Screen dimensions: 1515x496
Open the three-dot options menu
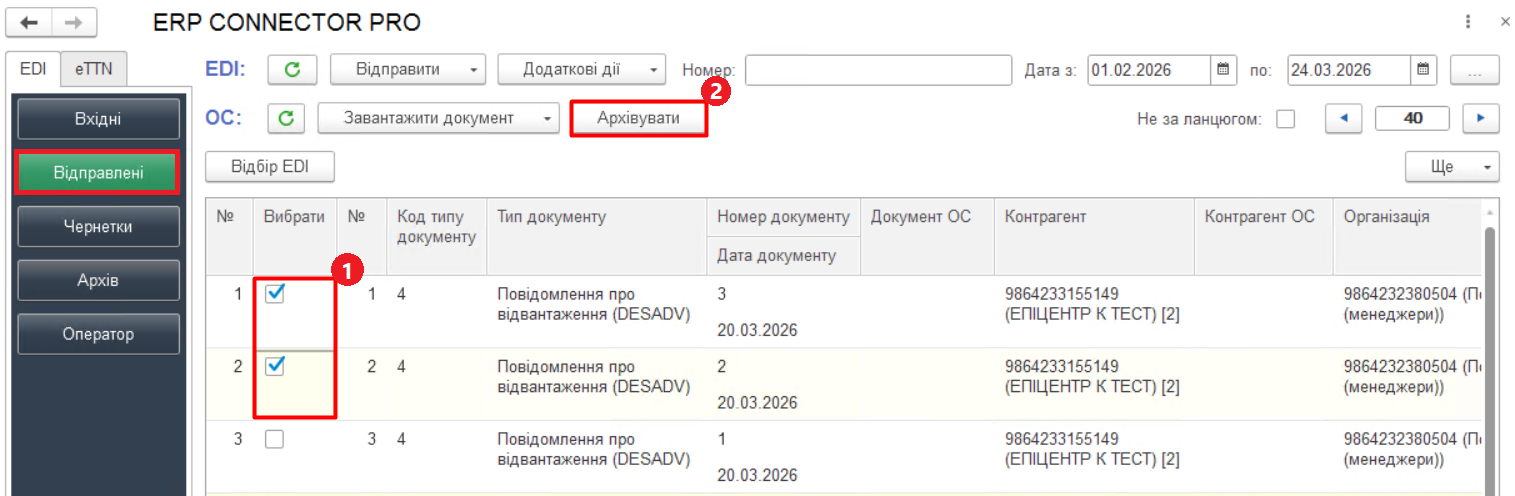(x=1468, y=22)
